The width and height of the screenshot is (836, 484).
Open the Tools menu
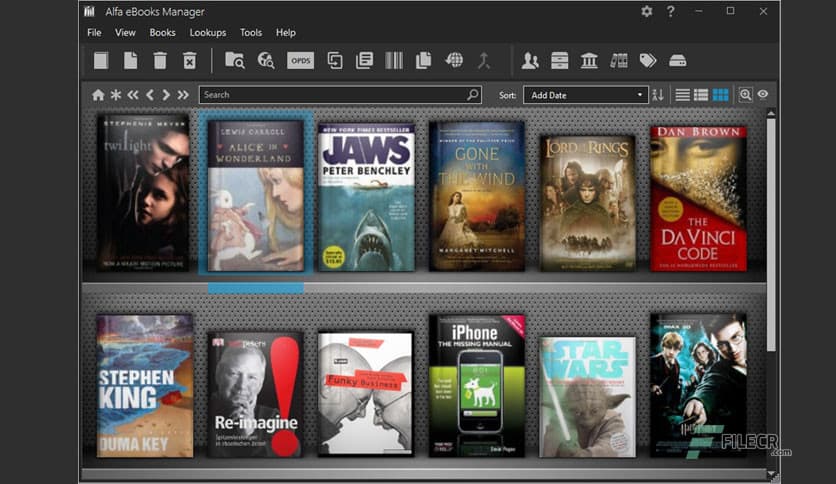251,33
